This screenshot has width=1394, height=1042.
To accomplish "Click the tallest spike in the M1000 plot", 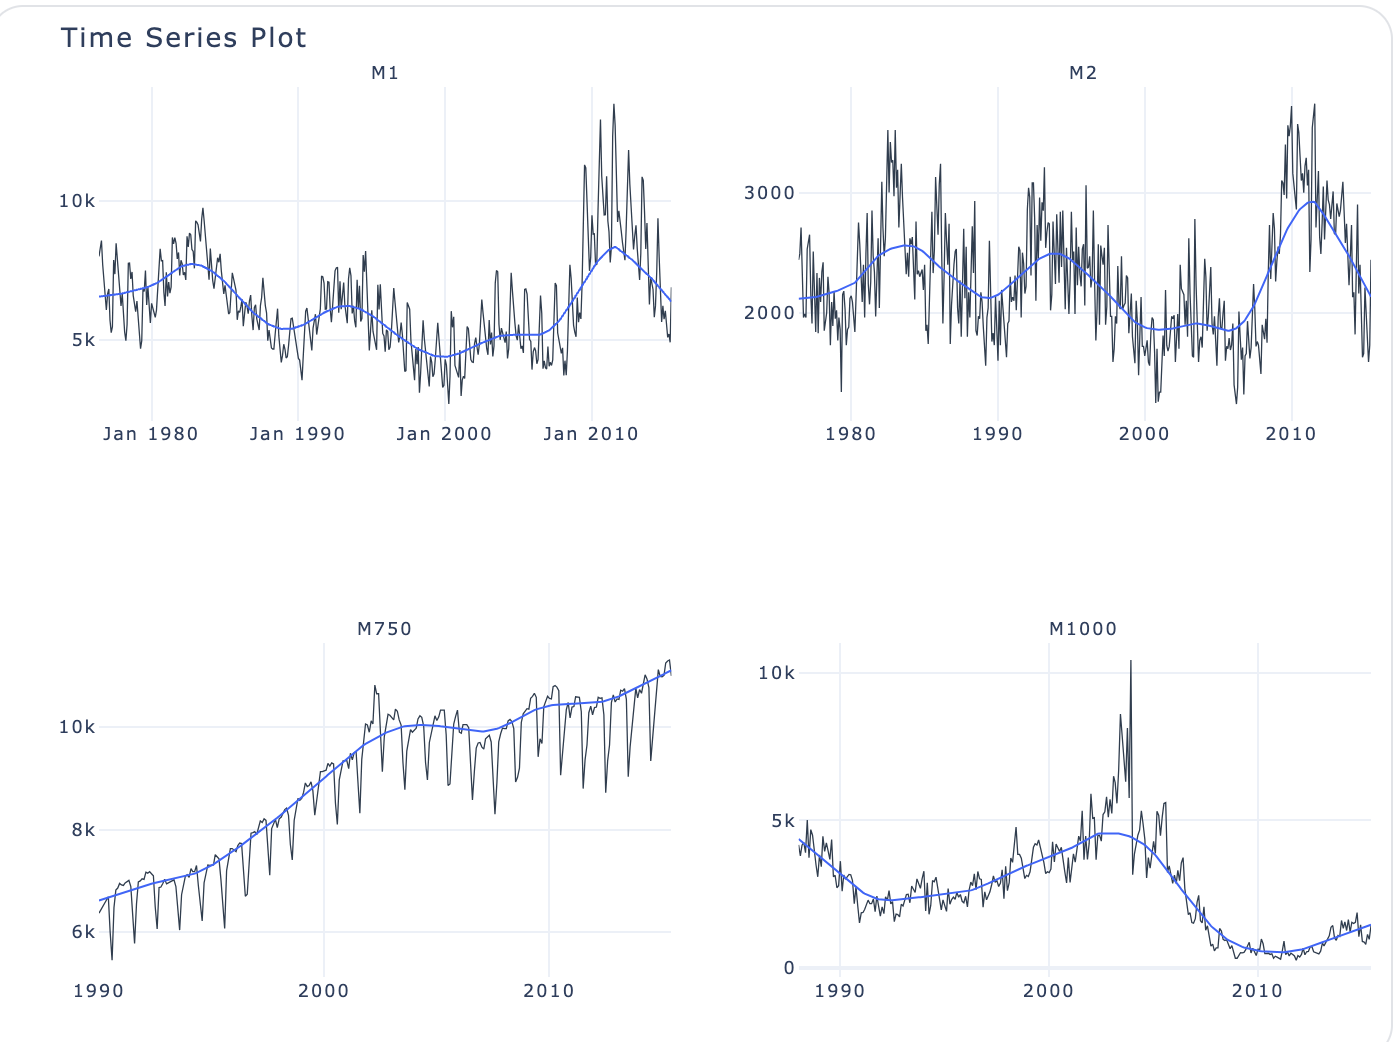I will (1131, 662).
